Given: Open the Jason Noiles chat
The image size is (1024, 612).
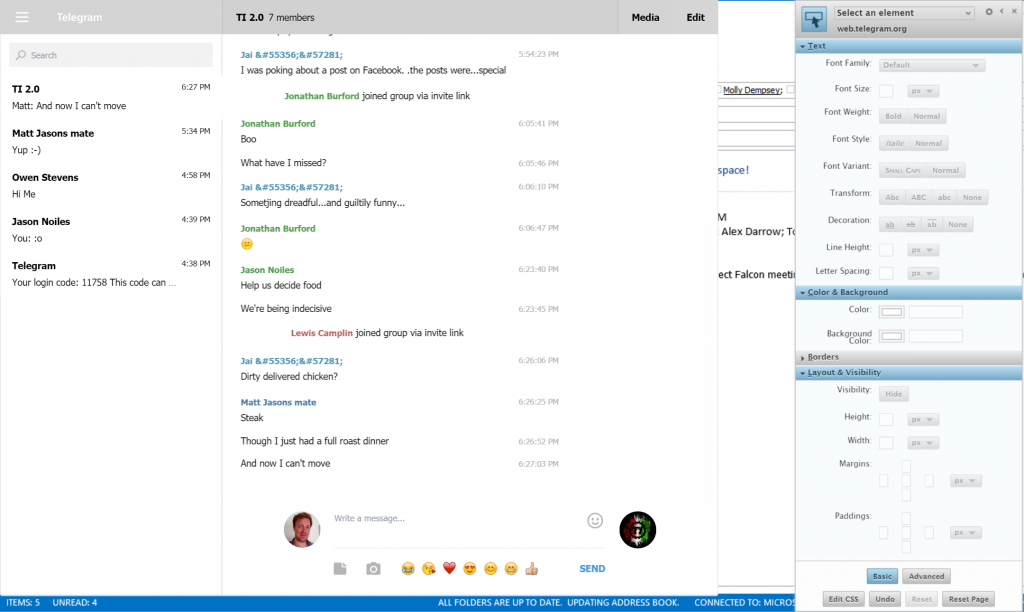Looking at the screenshot, I should [111, 230].
